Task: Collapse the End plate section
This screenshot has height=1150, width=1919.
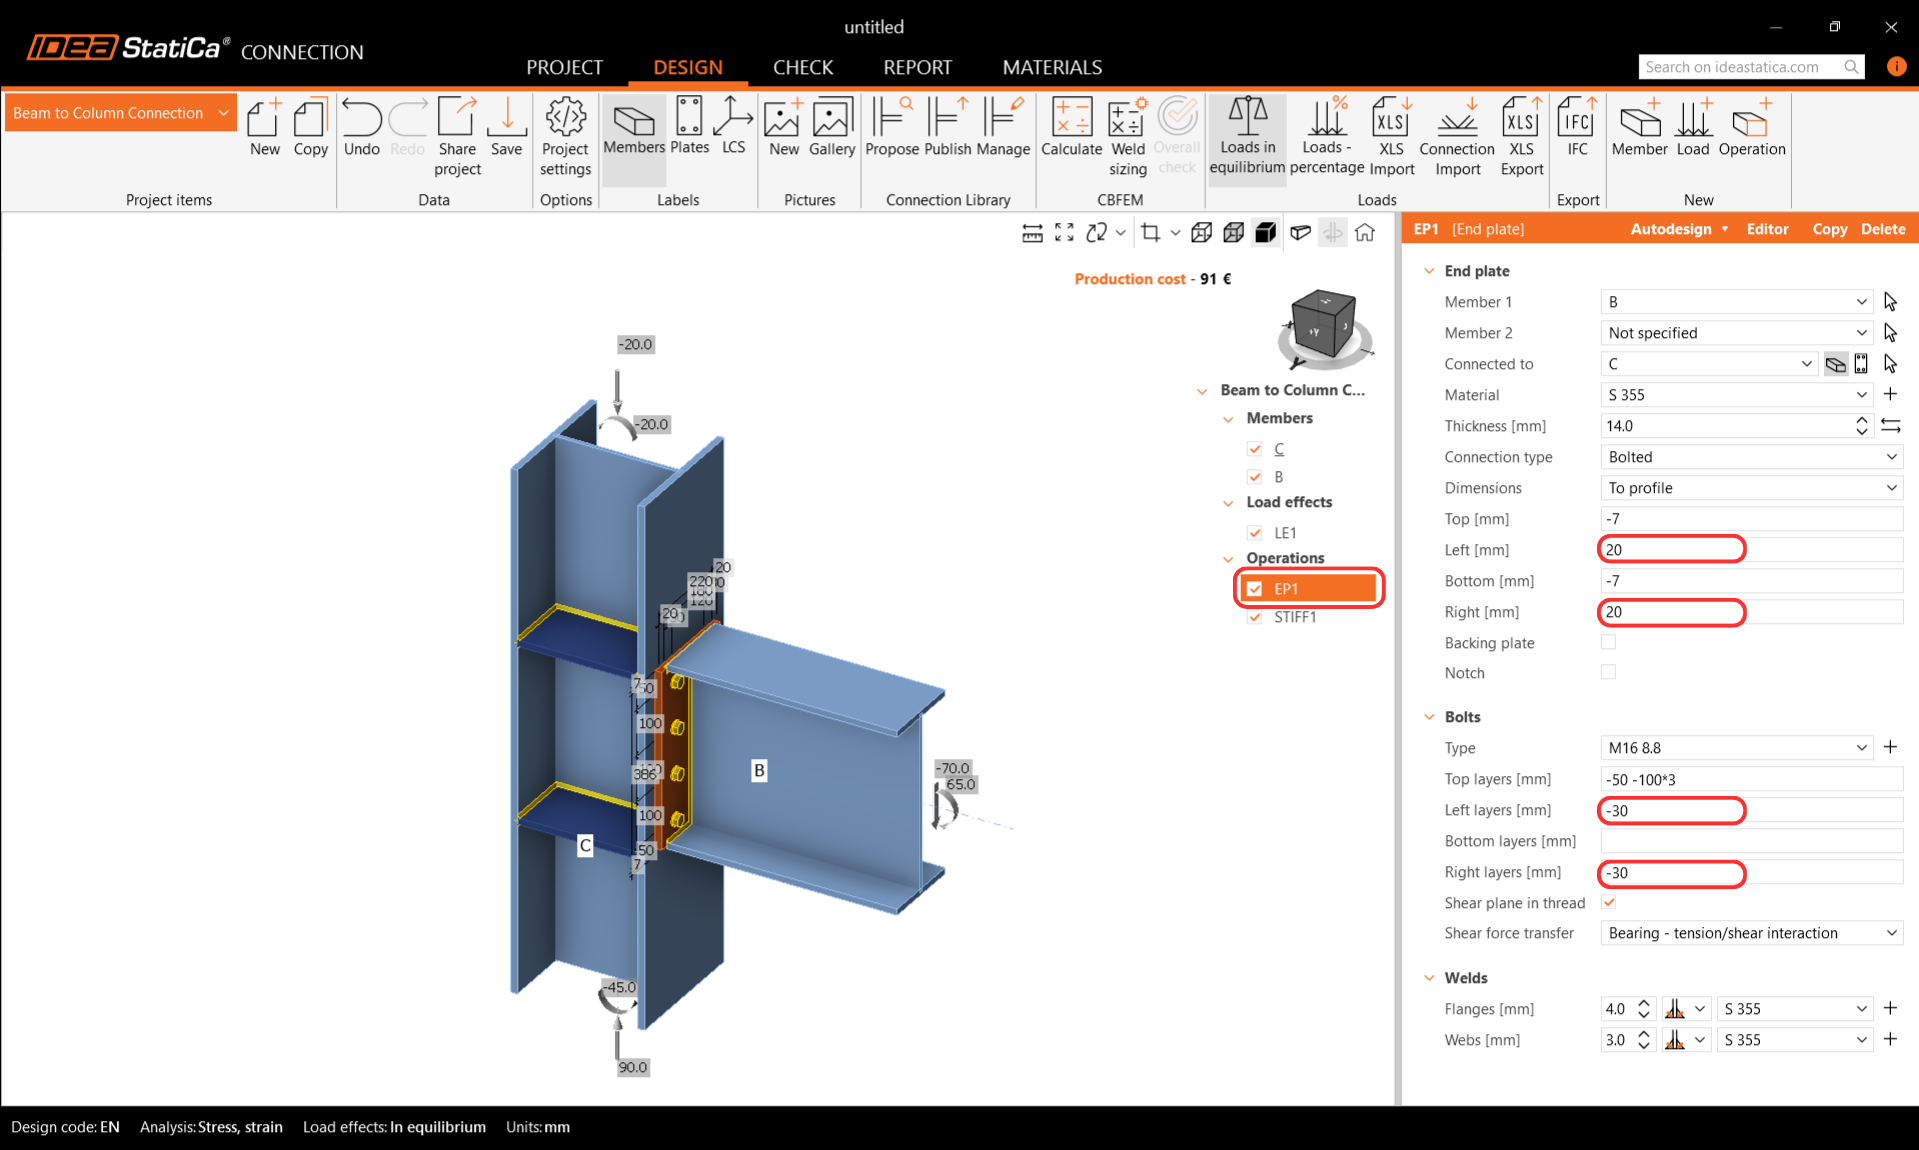Action: point(1429,271)
